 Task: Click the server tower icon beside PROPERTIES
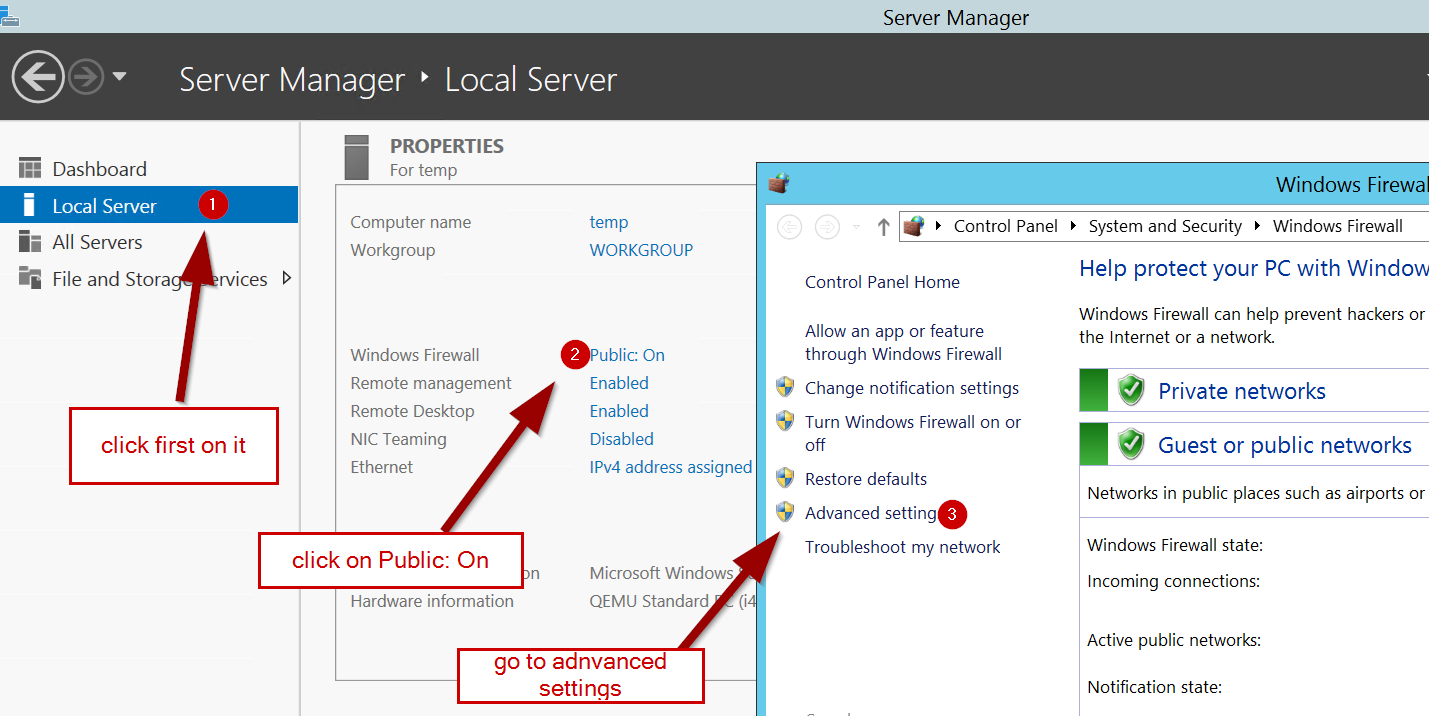pos(356,157)
